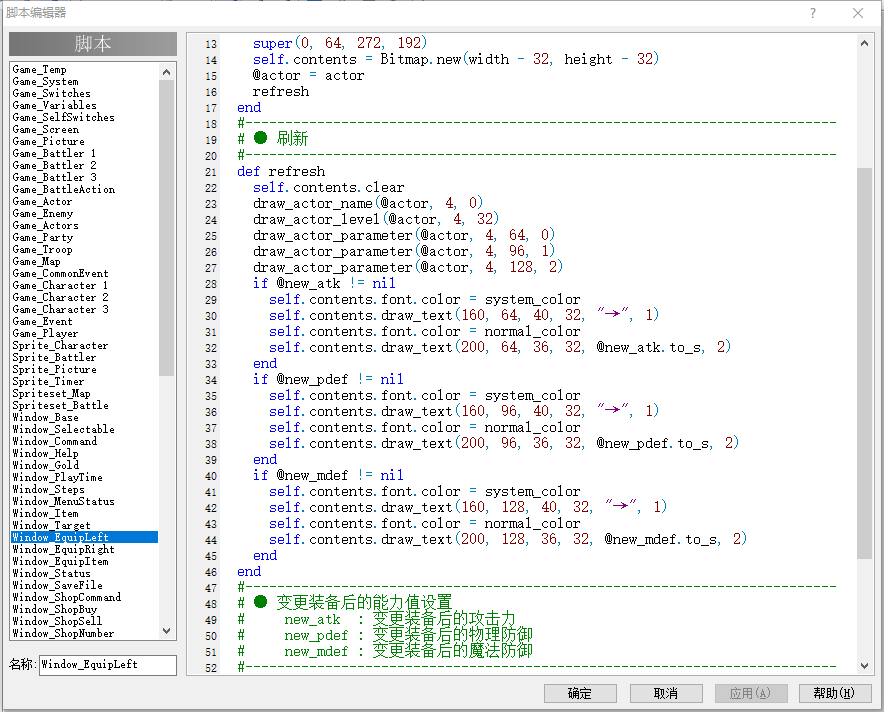
Task: Select the Game_Player script
Action: point(85,333)
